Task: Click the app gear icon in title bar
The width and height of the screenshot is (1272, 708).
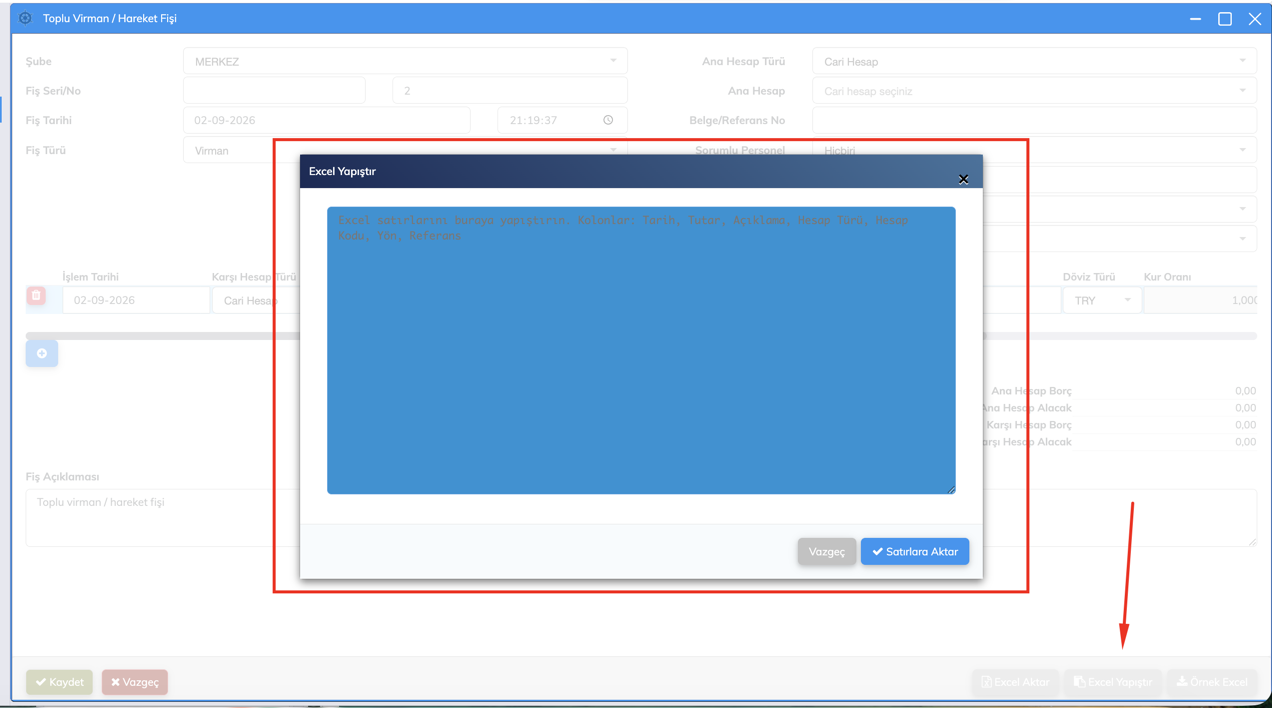Action: [x=26, y=18]
